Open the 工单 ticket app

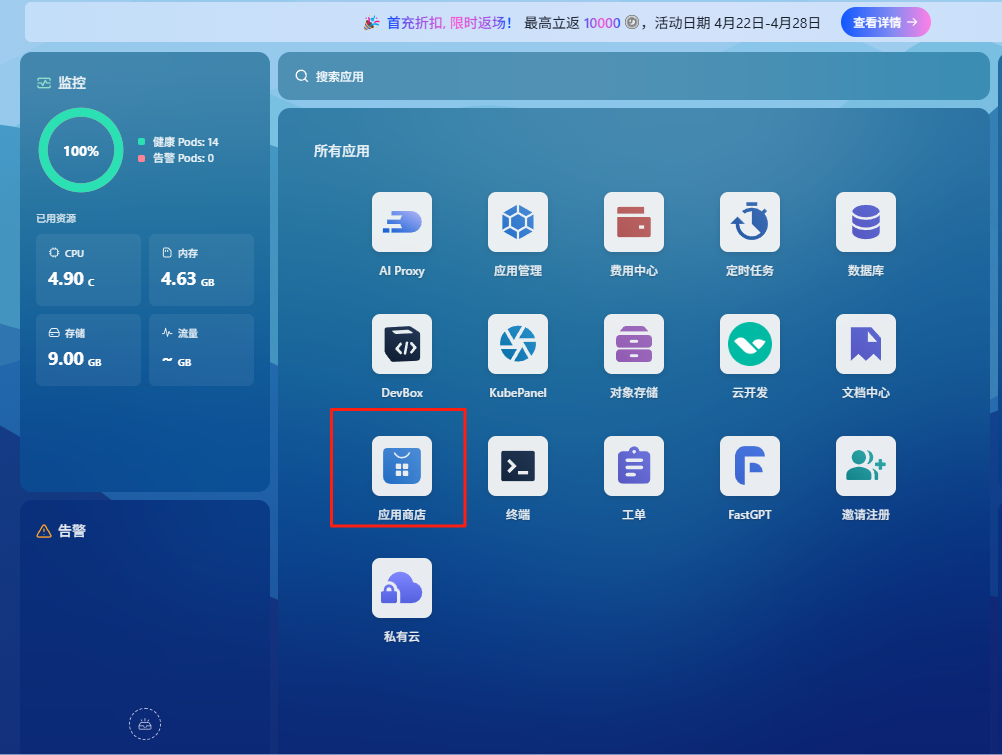point(634,466)
